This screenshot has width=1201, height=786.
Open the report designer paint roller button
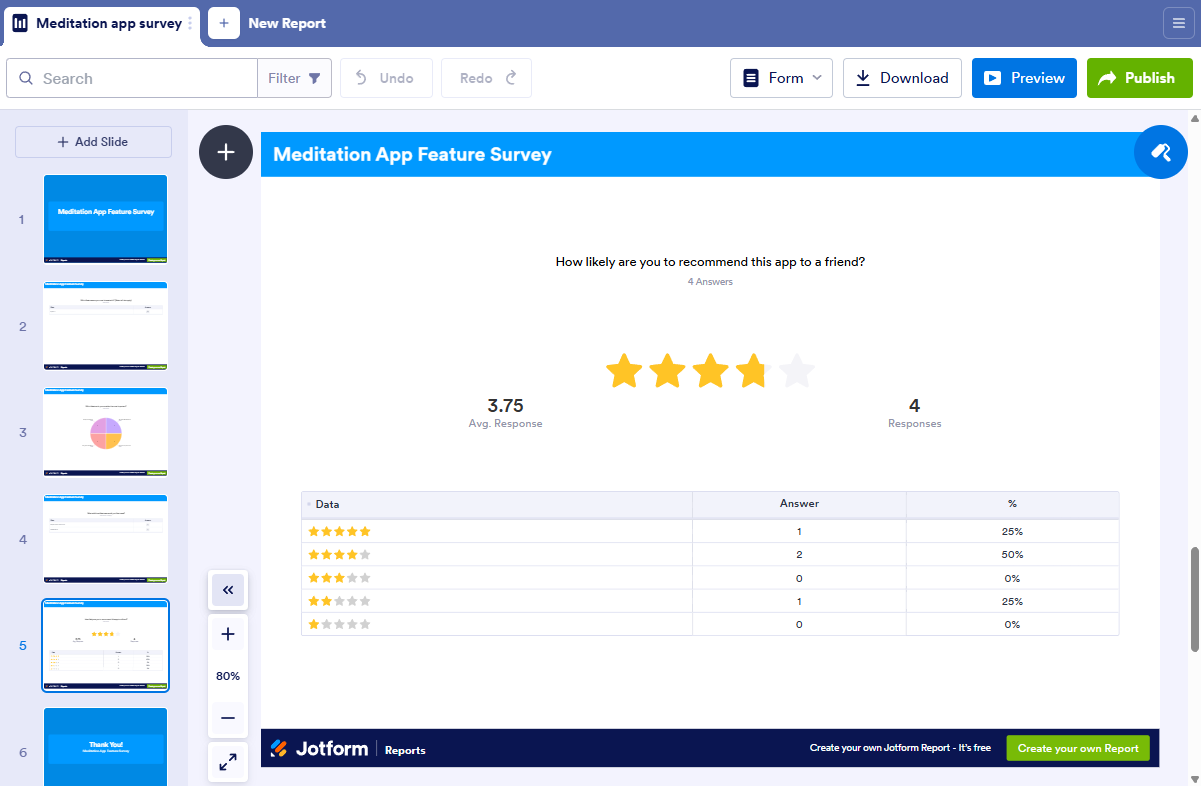click(x=1161, y=152)
